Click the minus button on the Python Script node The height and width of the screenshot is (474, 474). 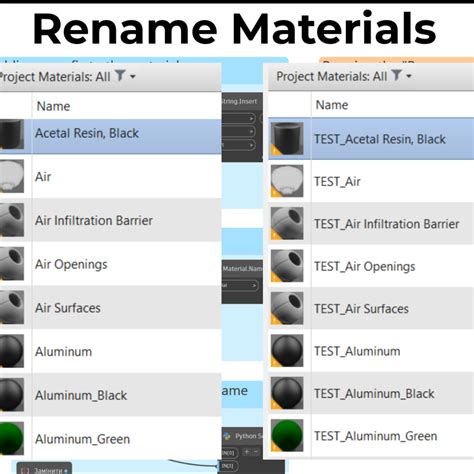pyautogui.click(x=256, y=452)
